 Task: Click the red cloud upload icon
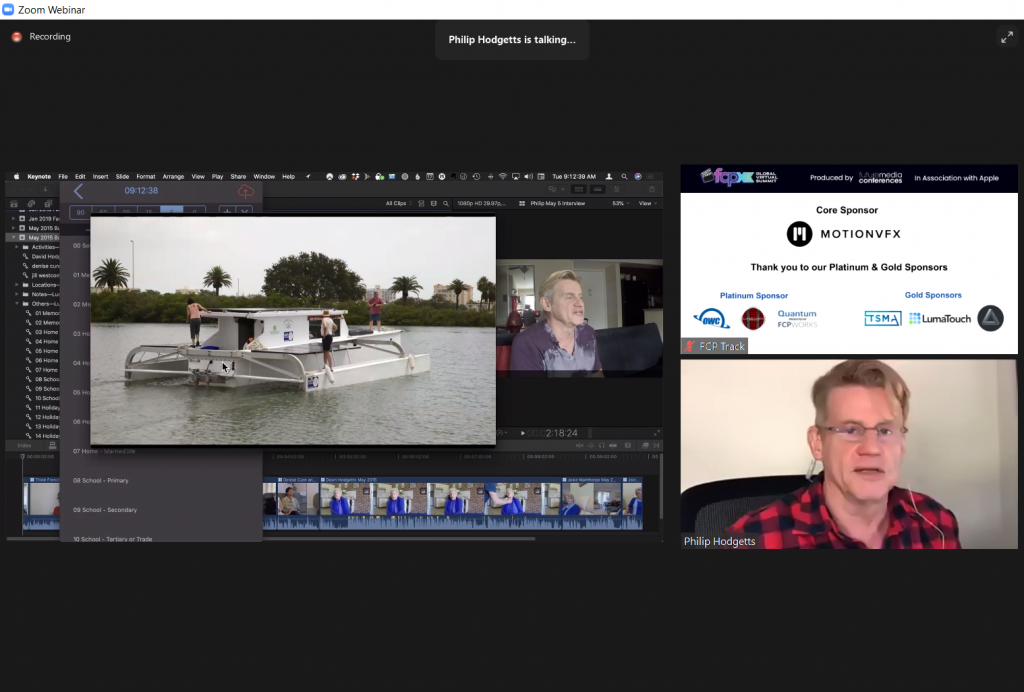pos(246,191)
